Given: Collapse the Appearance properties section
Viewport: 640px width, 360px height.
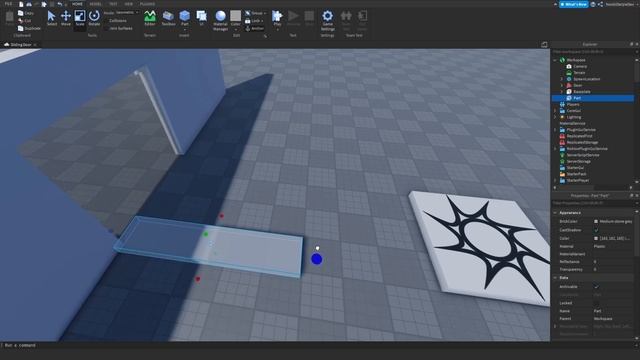Looking at the screenshot, I should [x=555, y=213].
